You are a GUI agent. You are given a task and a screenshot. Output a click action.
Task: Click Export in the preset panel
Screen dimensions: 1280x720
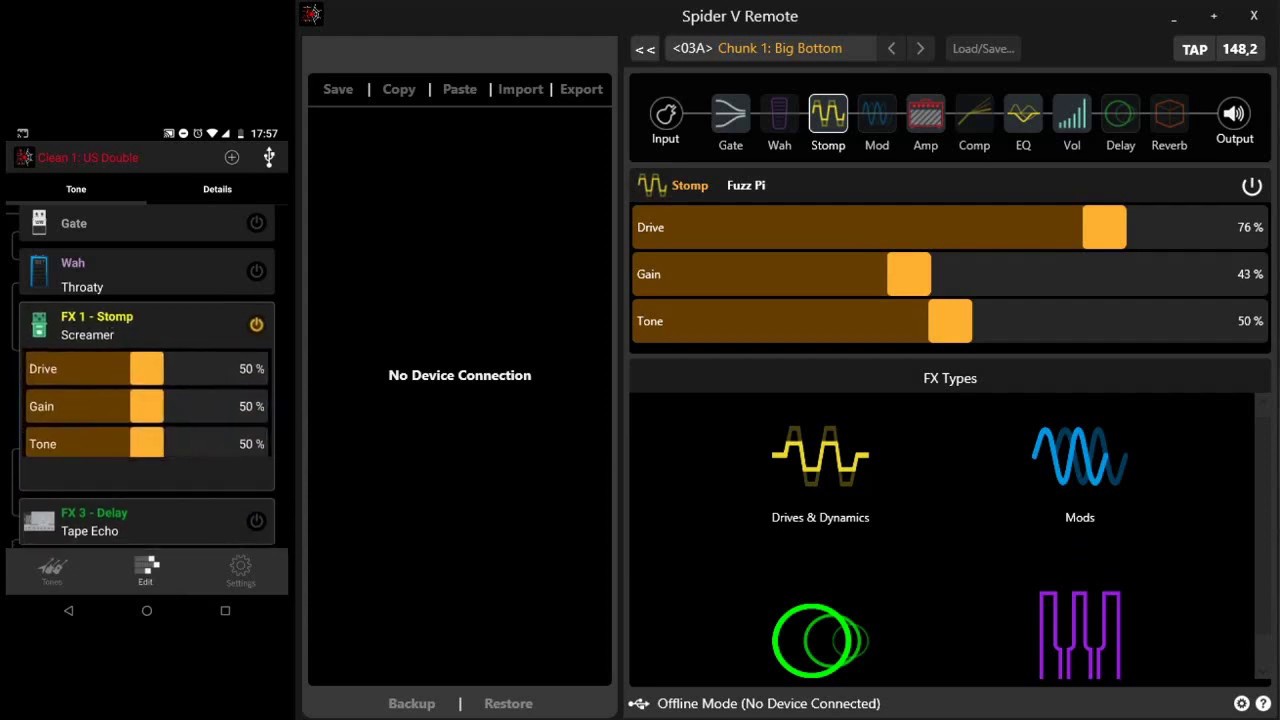point(581,89)
